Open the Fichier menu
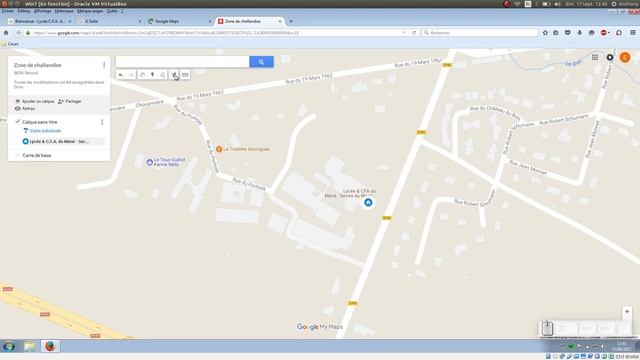This screenshot has height=360, width=640. click(7, 11)
